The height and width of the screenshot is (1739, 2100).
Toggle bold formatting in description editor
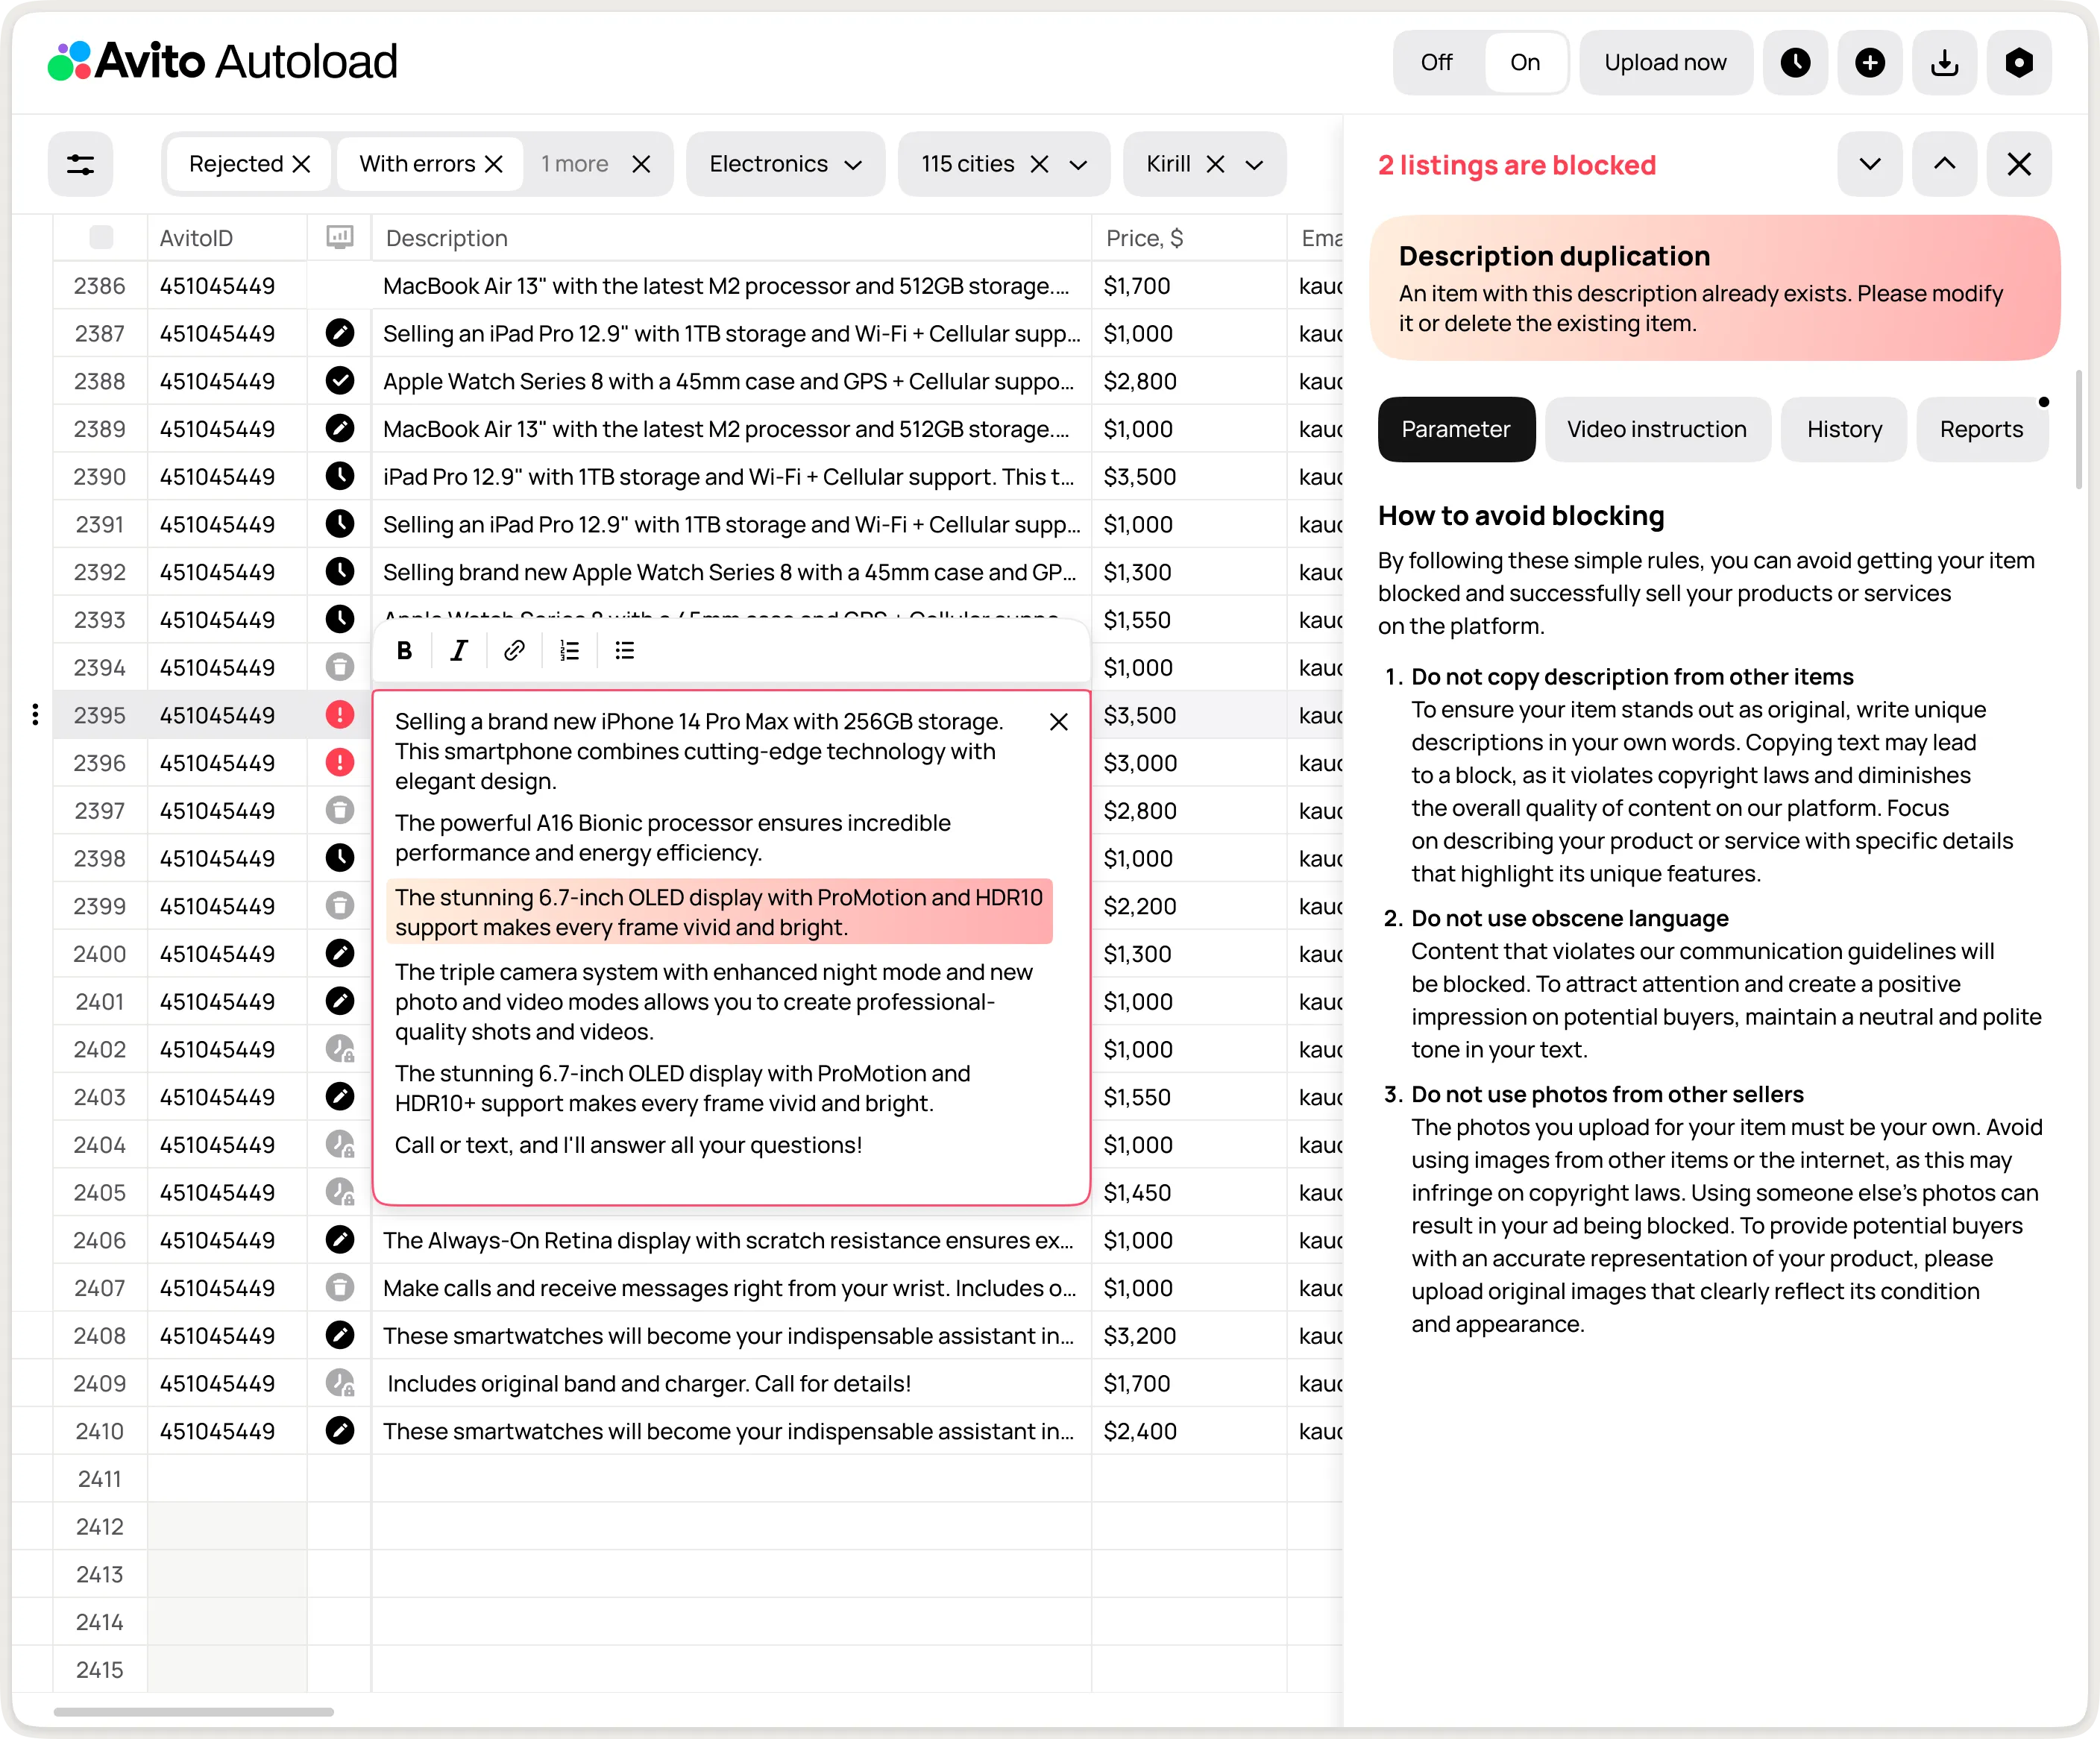(x=404, y=651)
